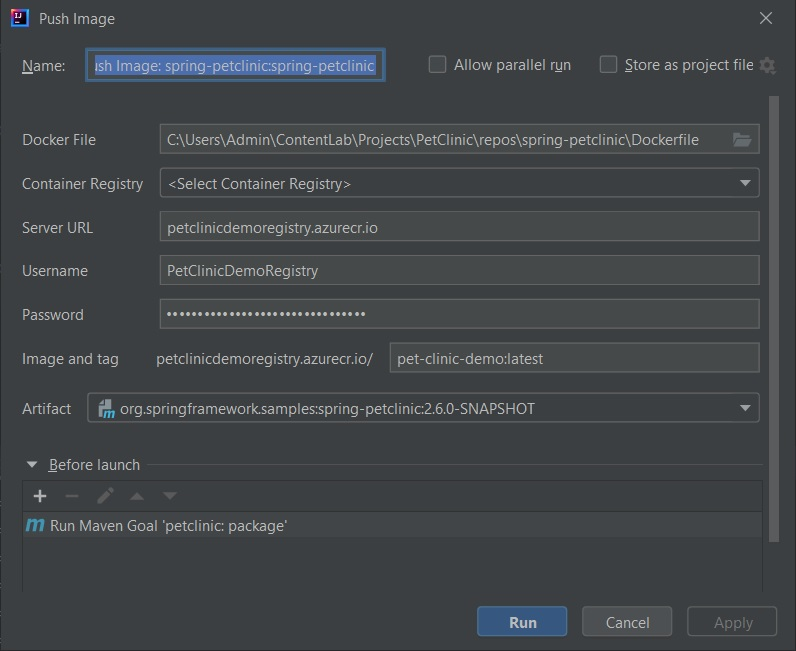Click the 'Before launch' label
The width and height of the screenshot is (796, 651).
[x=94, y=465]
